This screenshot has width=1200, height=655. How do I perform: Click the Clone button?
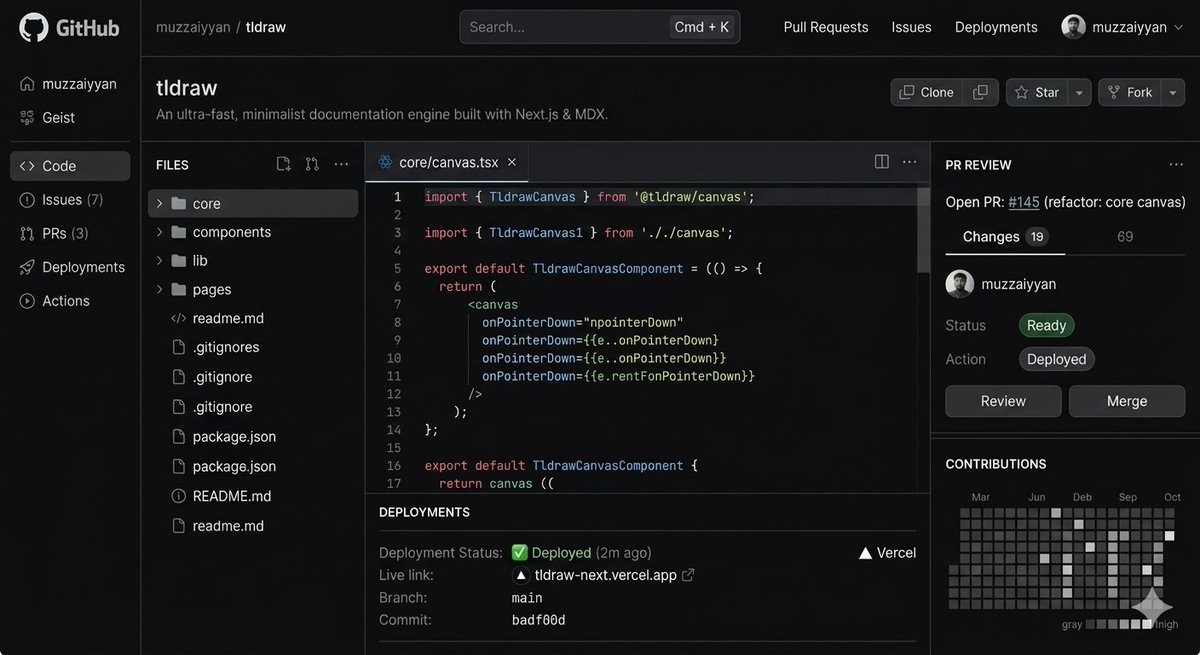[927, 92]
